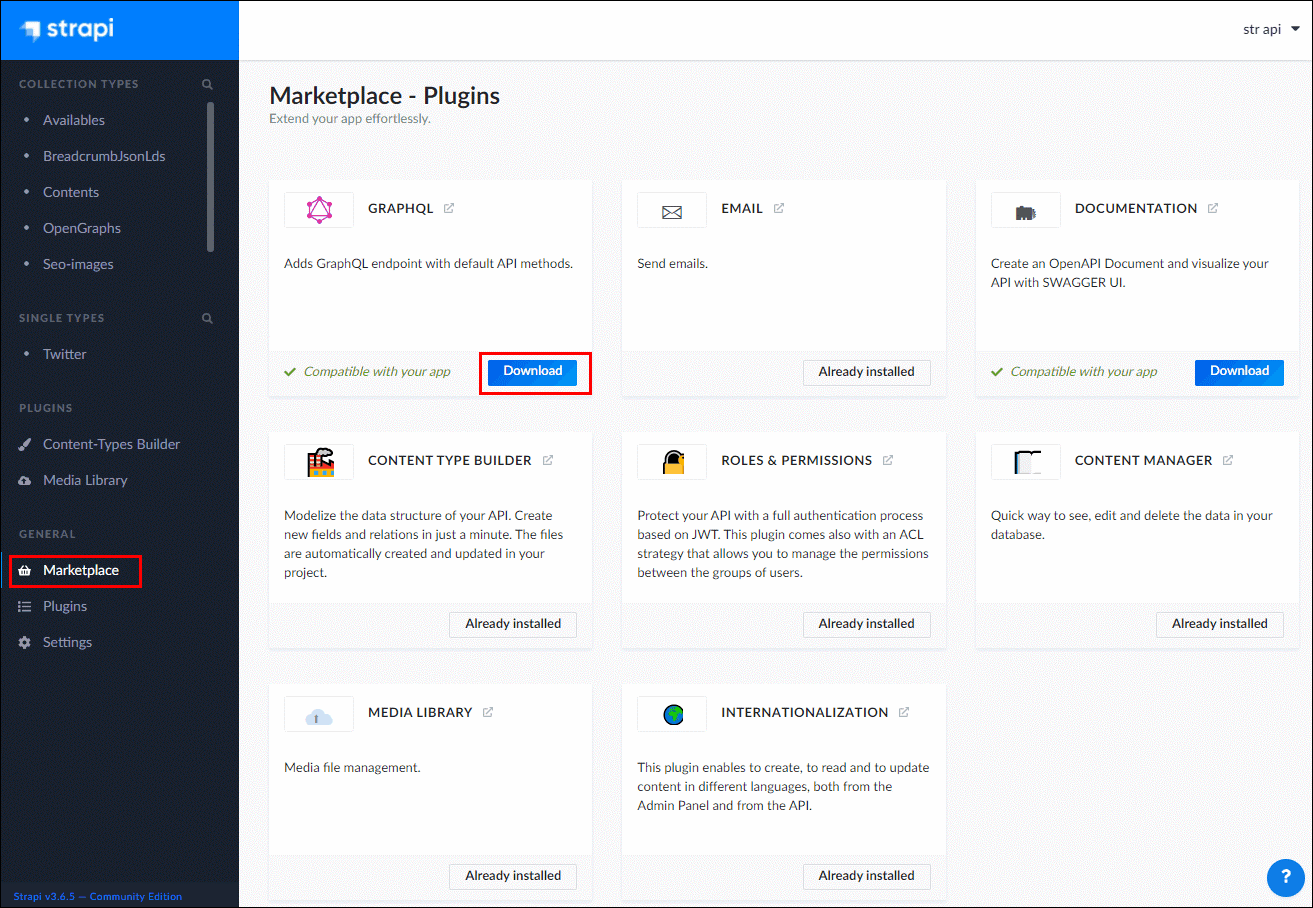Click GraphQL compatible with your app checkmark
This screenshot has height=908, width=1313.
[x=290, y=372]
